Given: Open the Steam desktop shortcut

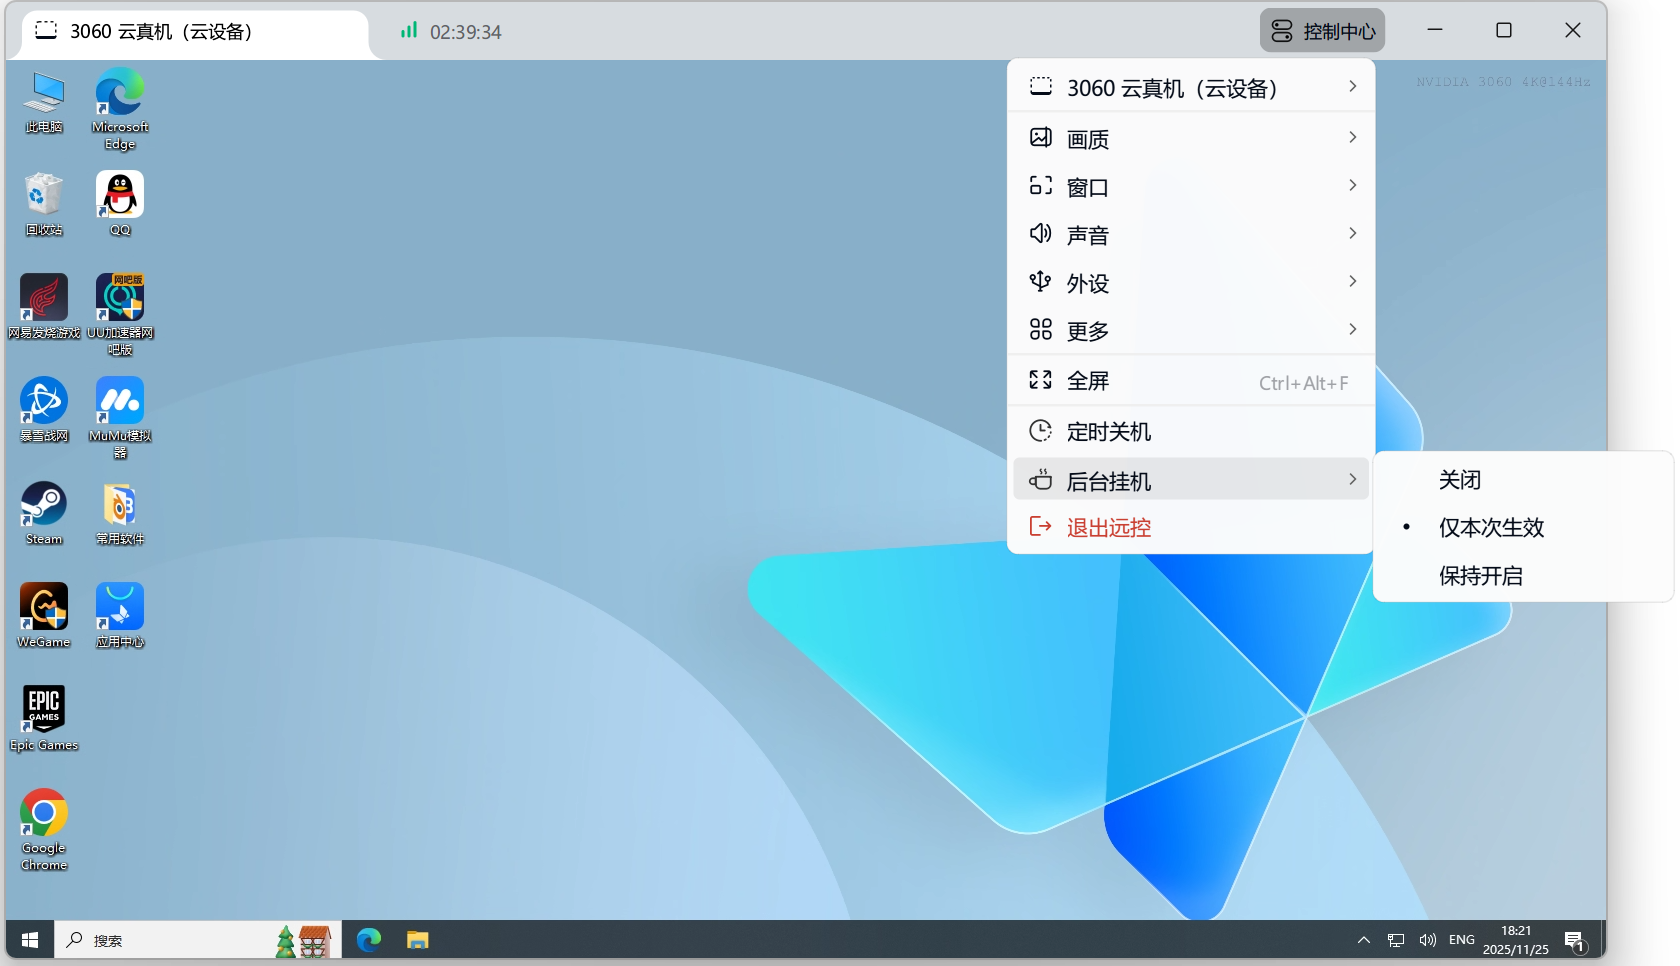Looking at the screenshot, I should [44, 506].
